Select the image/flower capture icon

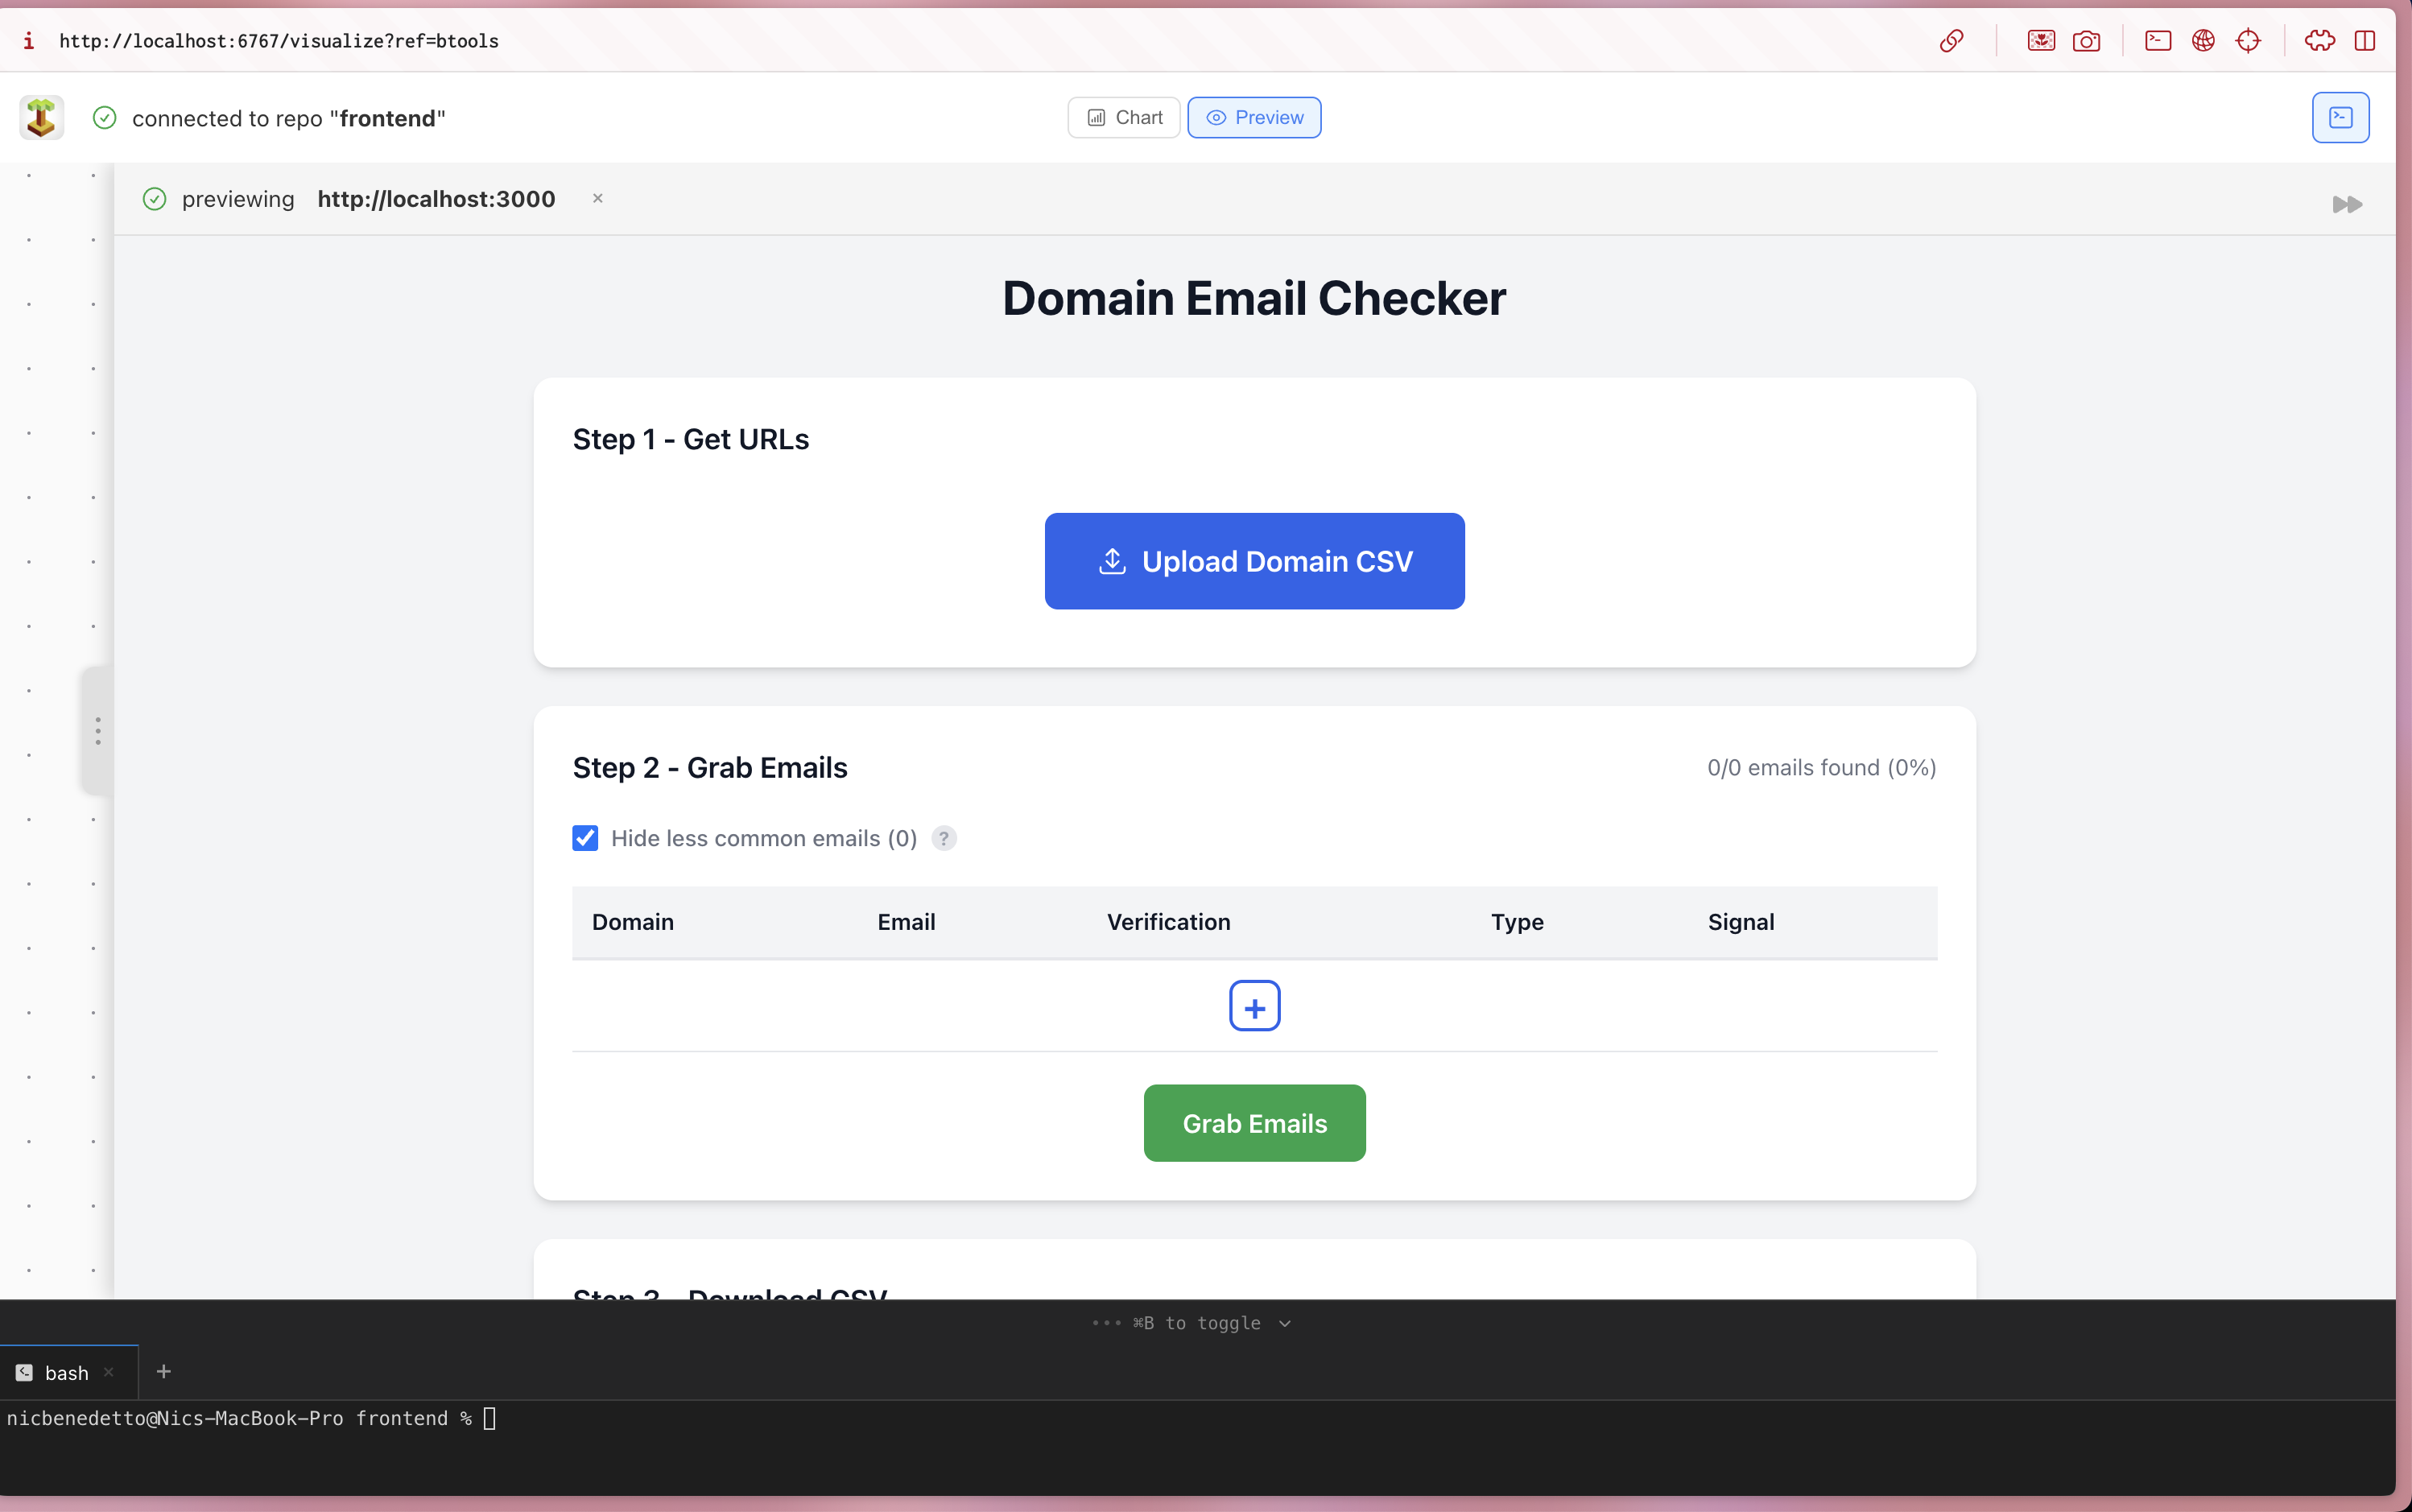tap(2040, 41)
